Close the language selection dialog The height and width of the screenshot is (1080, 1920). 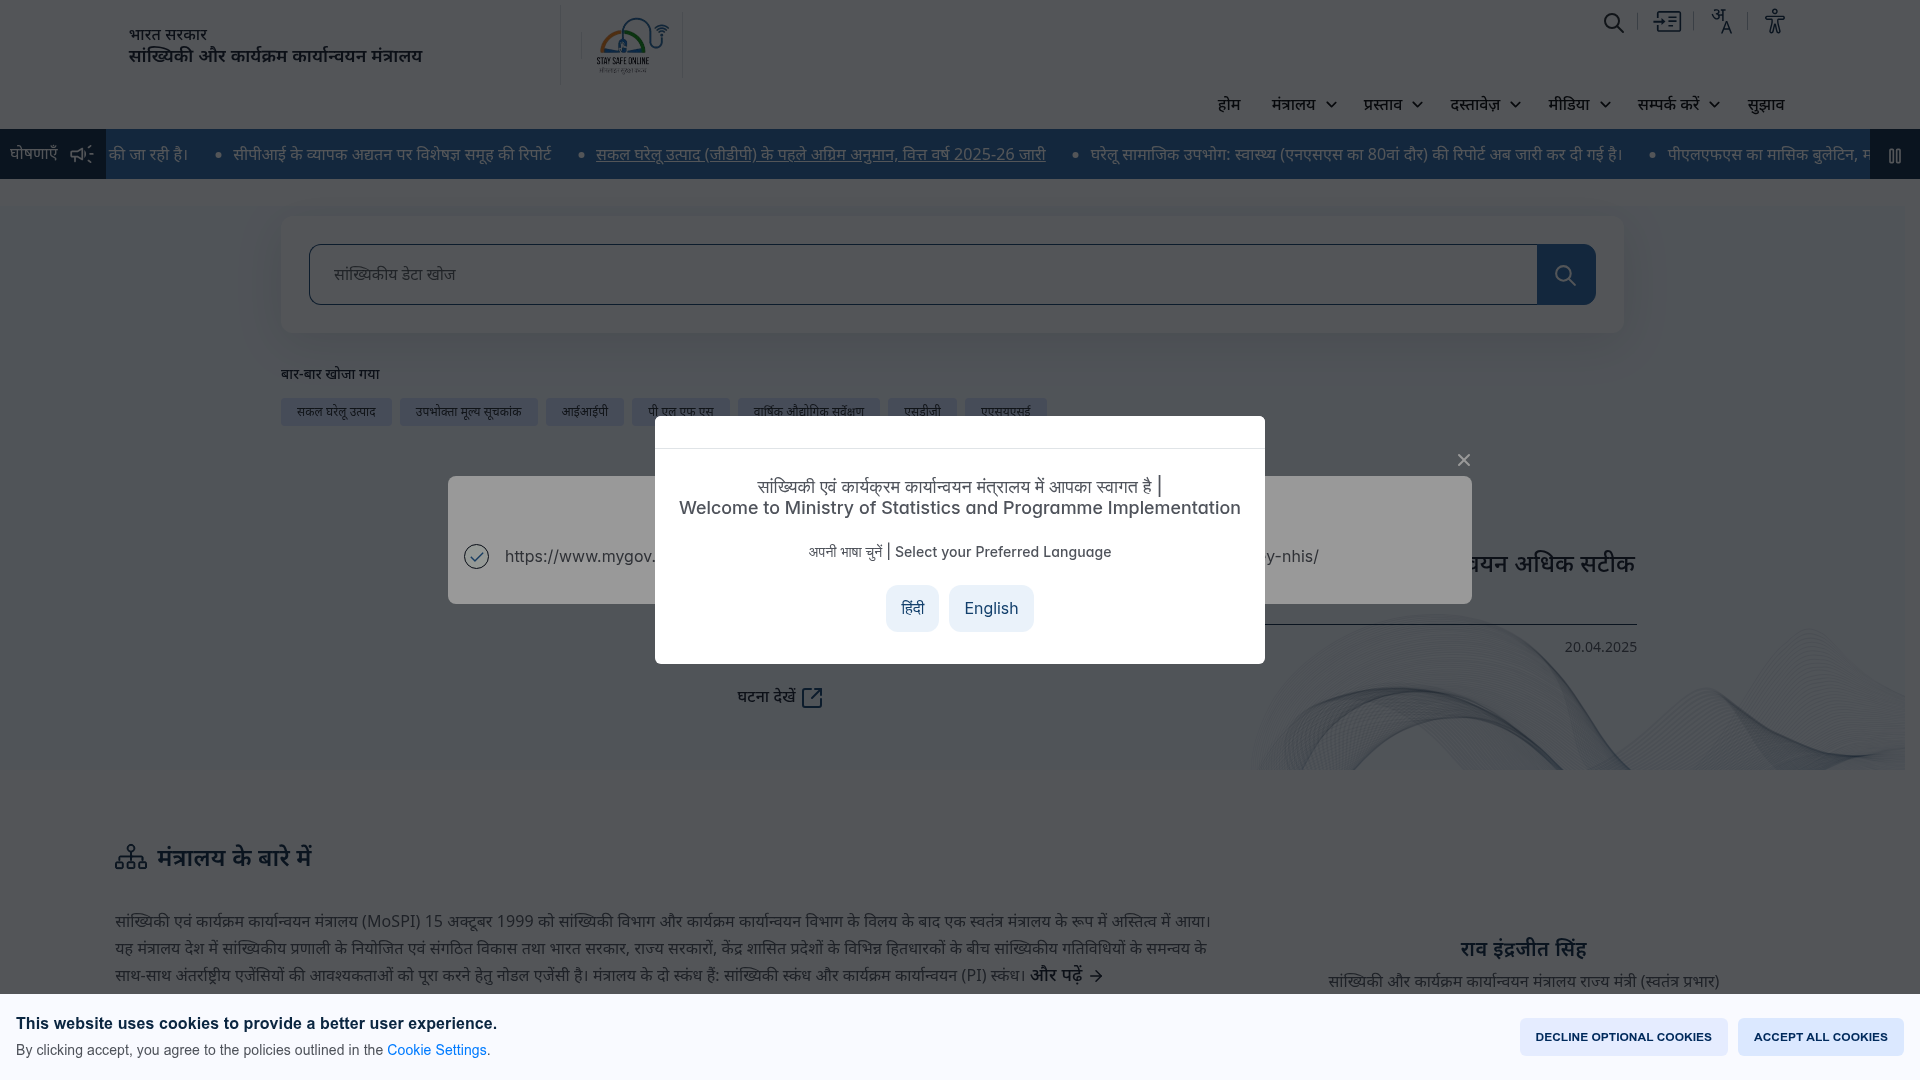coord(1463,460)
